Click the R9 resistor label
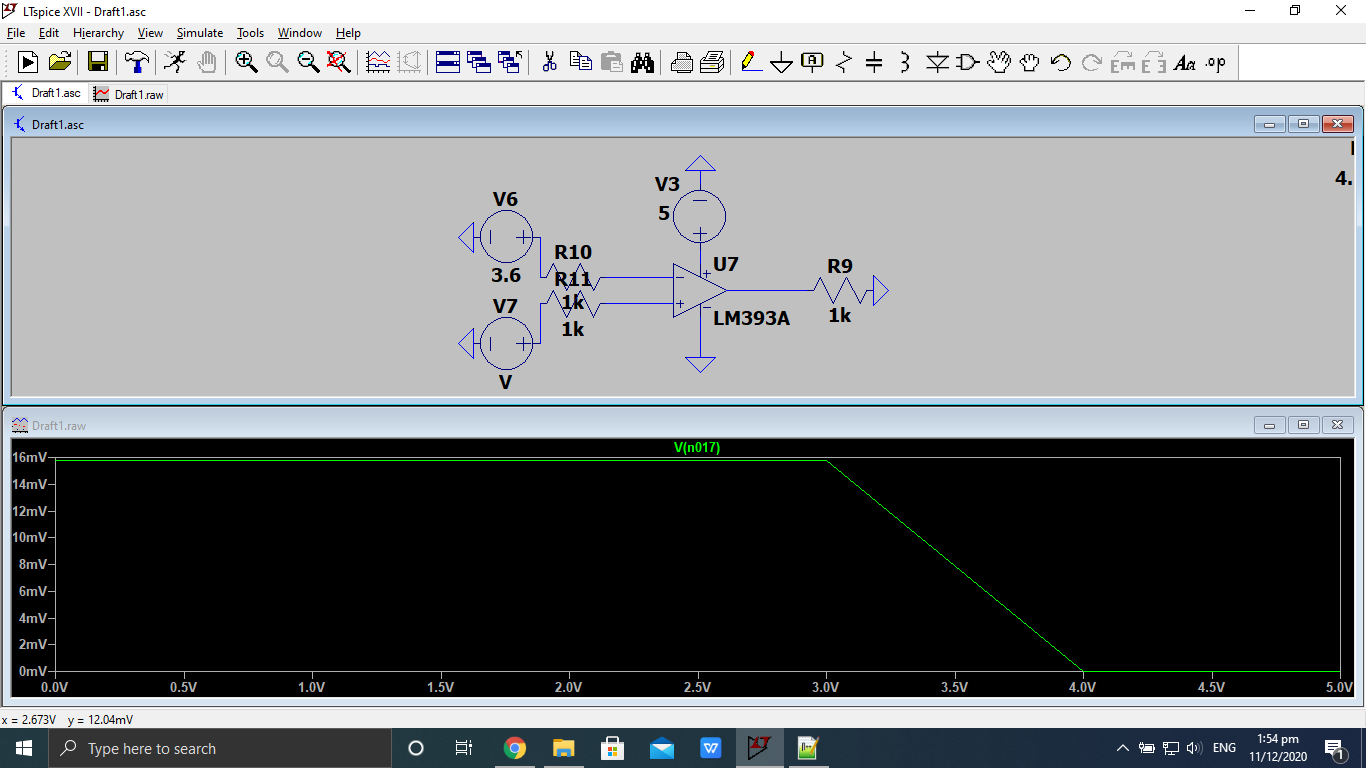This screenshot has width=1366, height=768. [x=840, y=266]
